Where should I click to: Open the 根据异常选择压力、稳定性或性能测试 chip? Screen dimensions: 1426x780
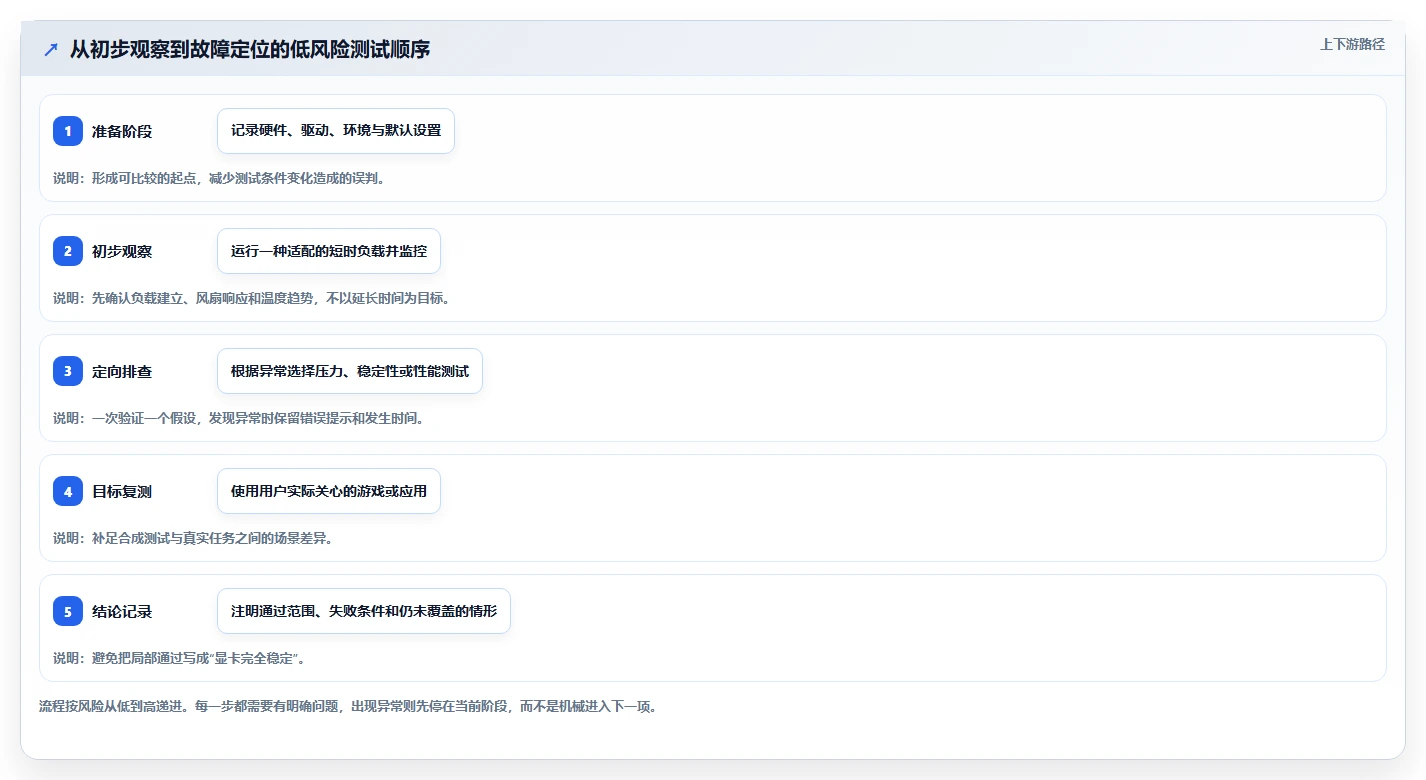tap(350, 371)
